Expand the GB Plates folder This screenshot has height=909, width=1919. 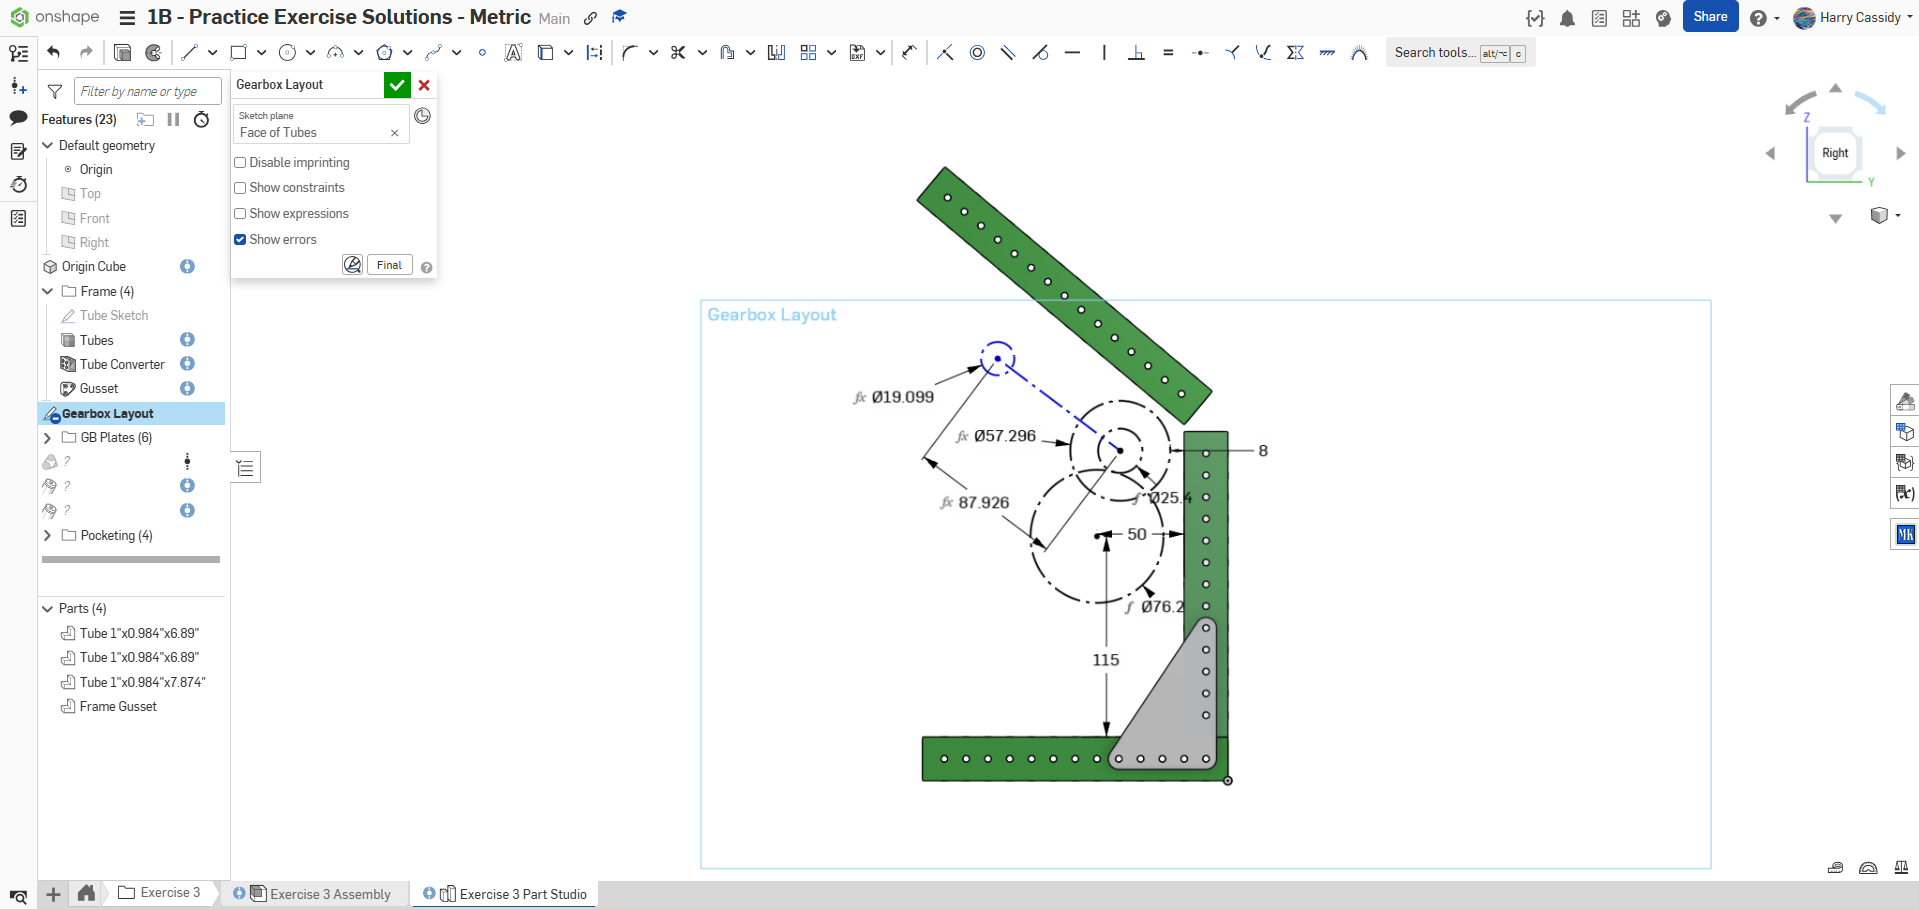point(47,438)
